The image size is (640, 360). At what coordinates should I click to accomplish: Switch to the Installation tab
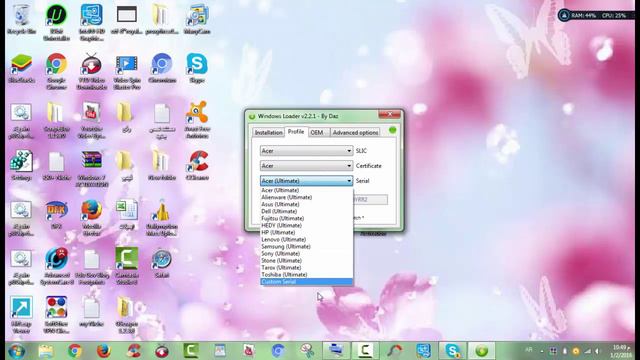click(268, 133)
